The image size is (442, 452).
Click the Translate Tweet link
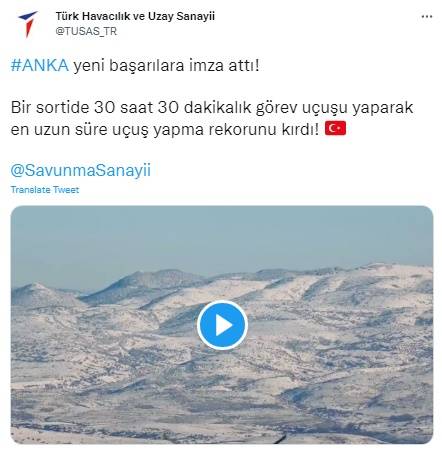[45, 190]
